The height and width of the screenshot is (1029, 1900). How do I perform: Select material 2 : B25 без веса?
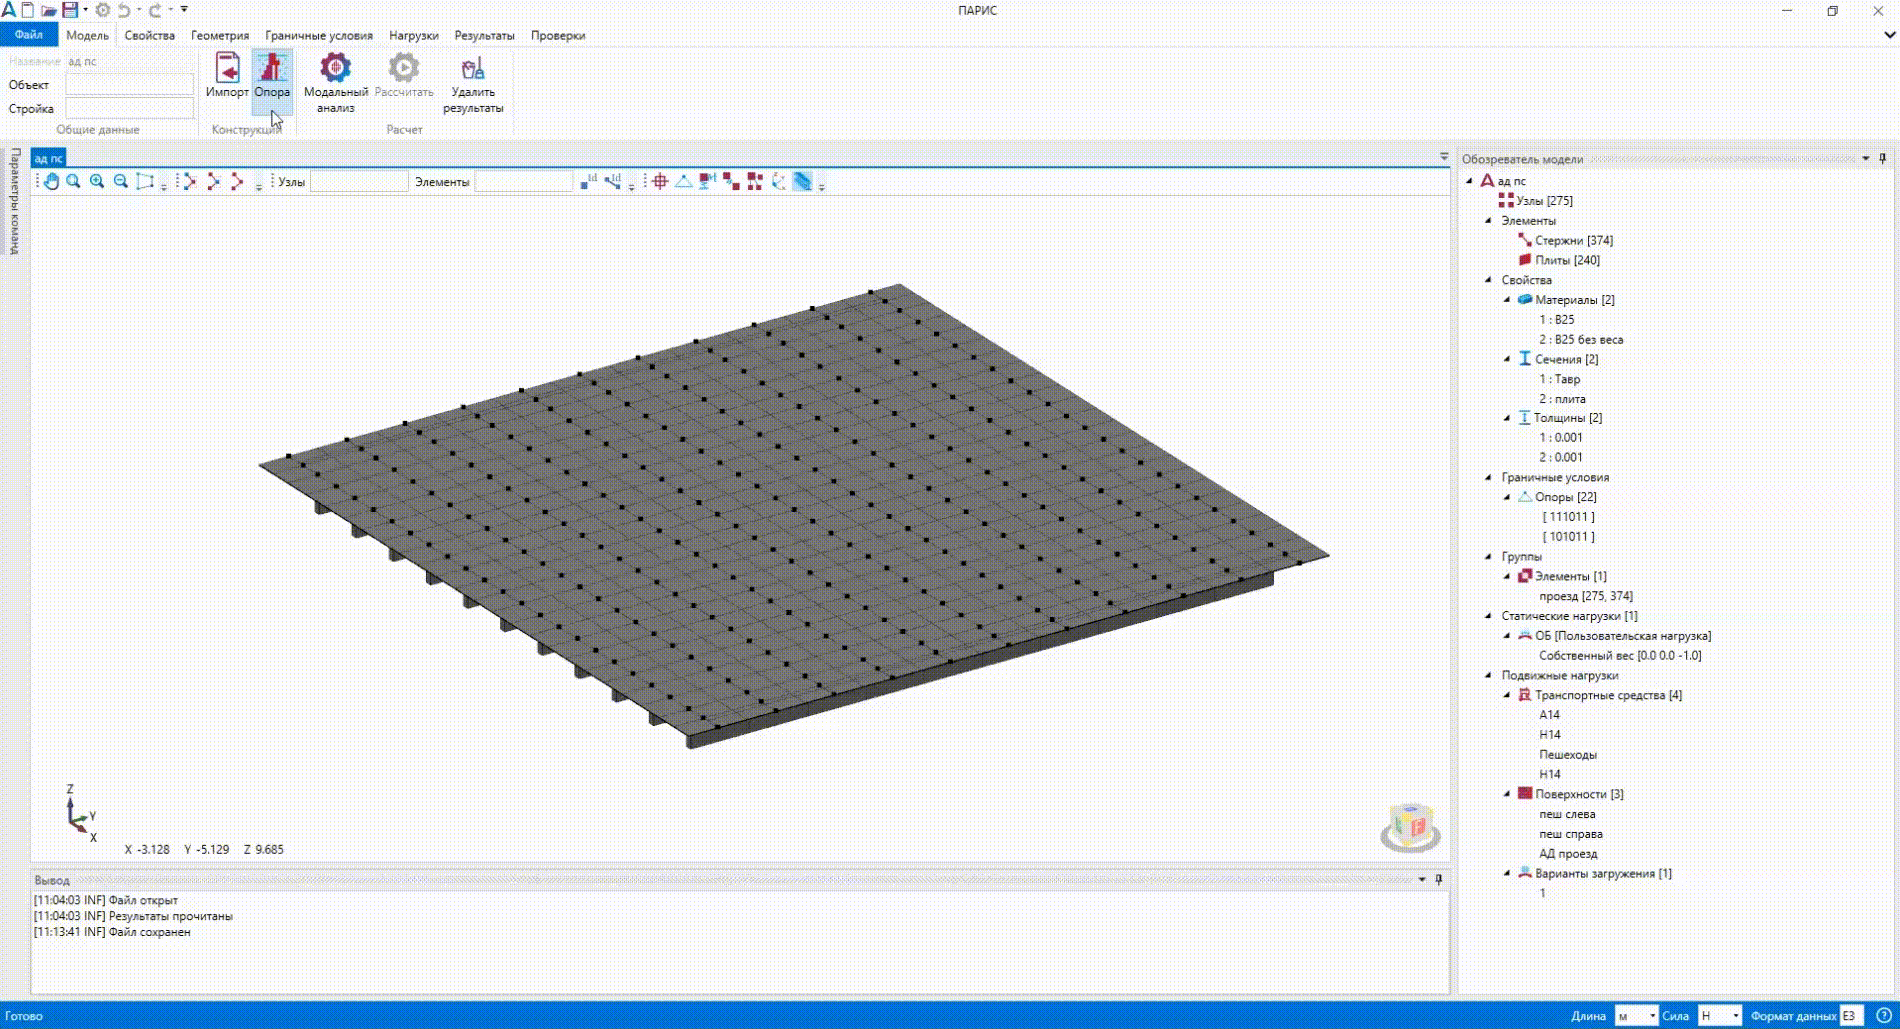tap(1581, 339)
